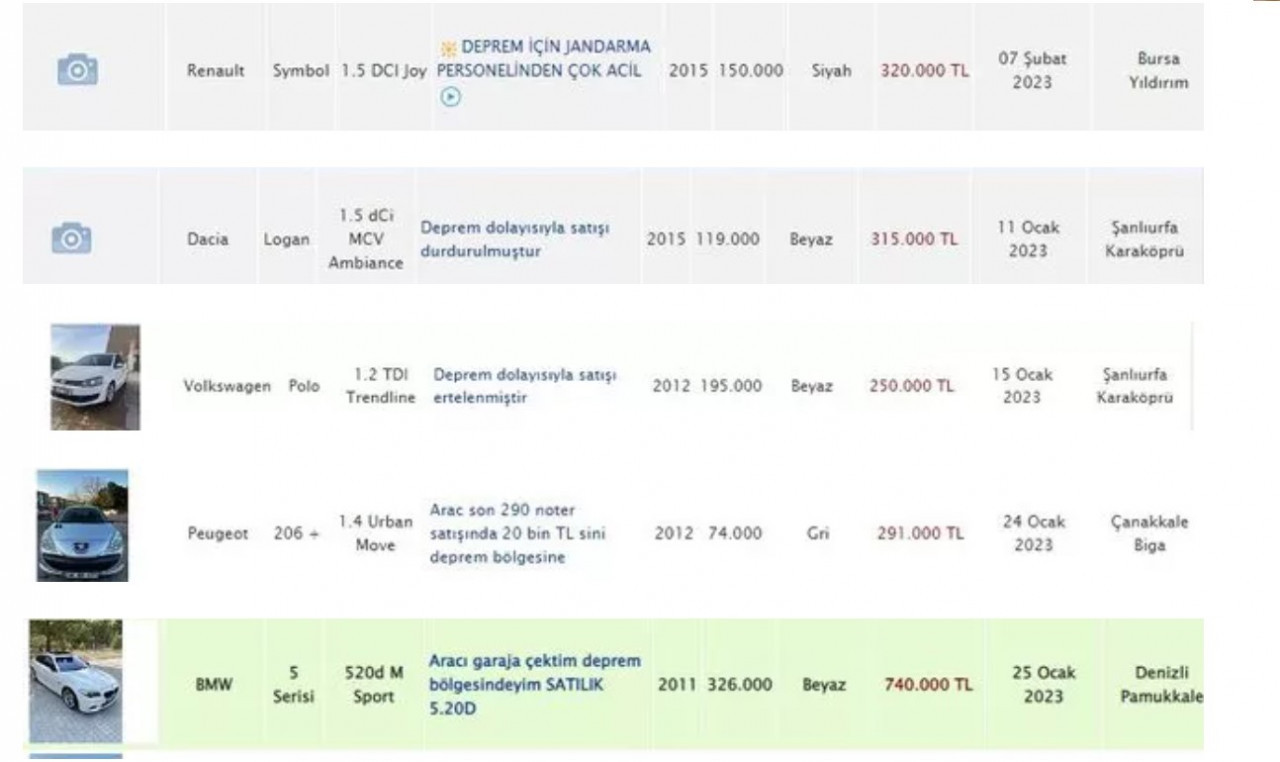1280x762 pixels.
Task: Click 'Beyaz' color in the BMW row
Action: click(x=825, y=686)
